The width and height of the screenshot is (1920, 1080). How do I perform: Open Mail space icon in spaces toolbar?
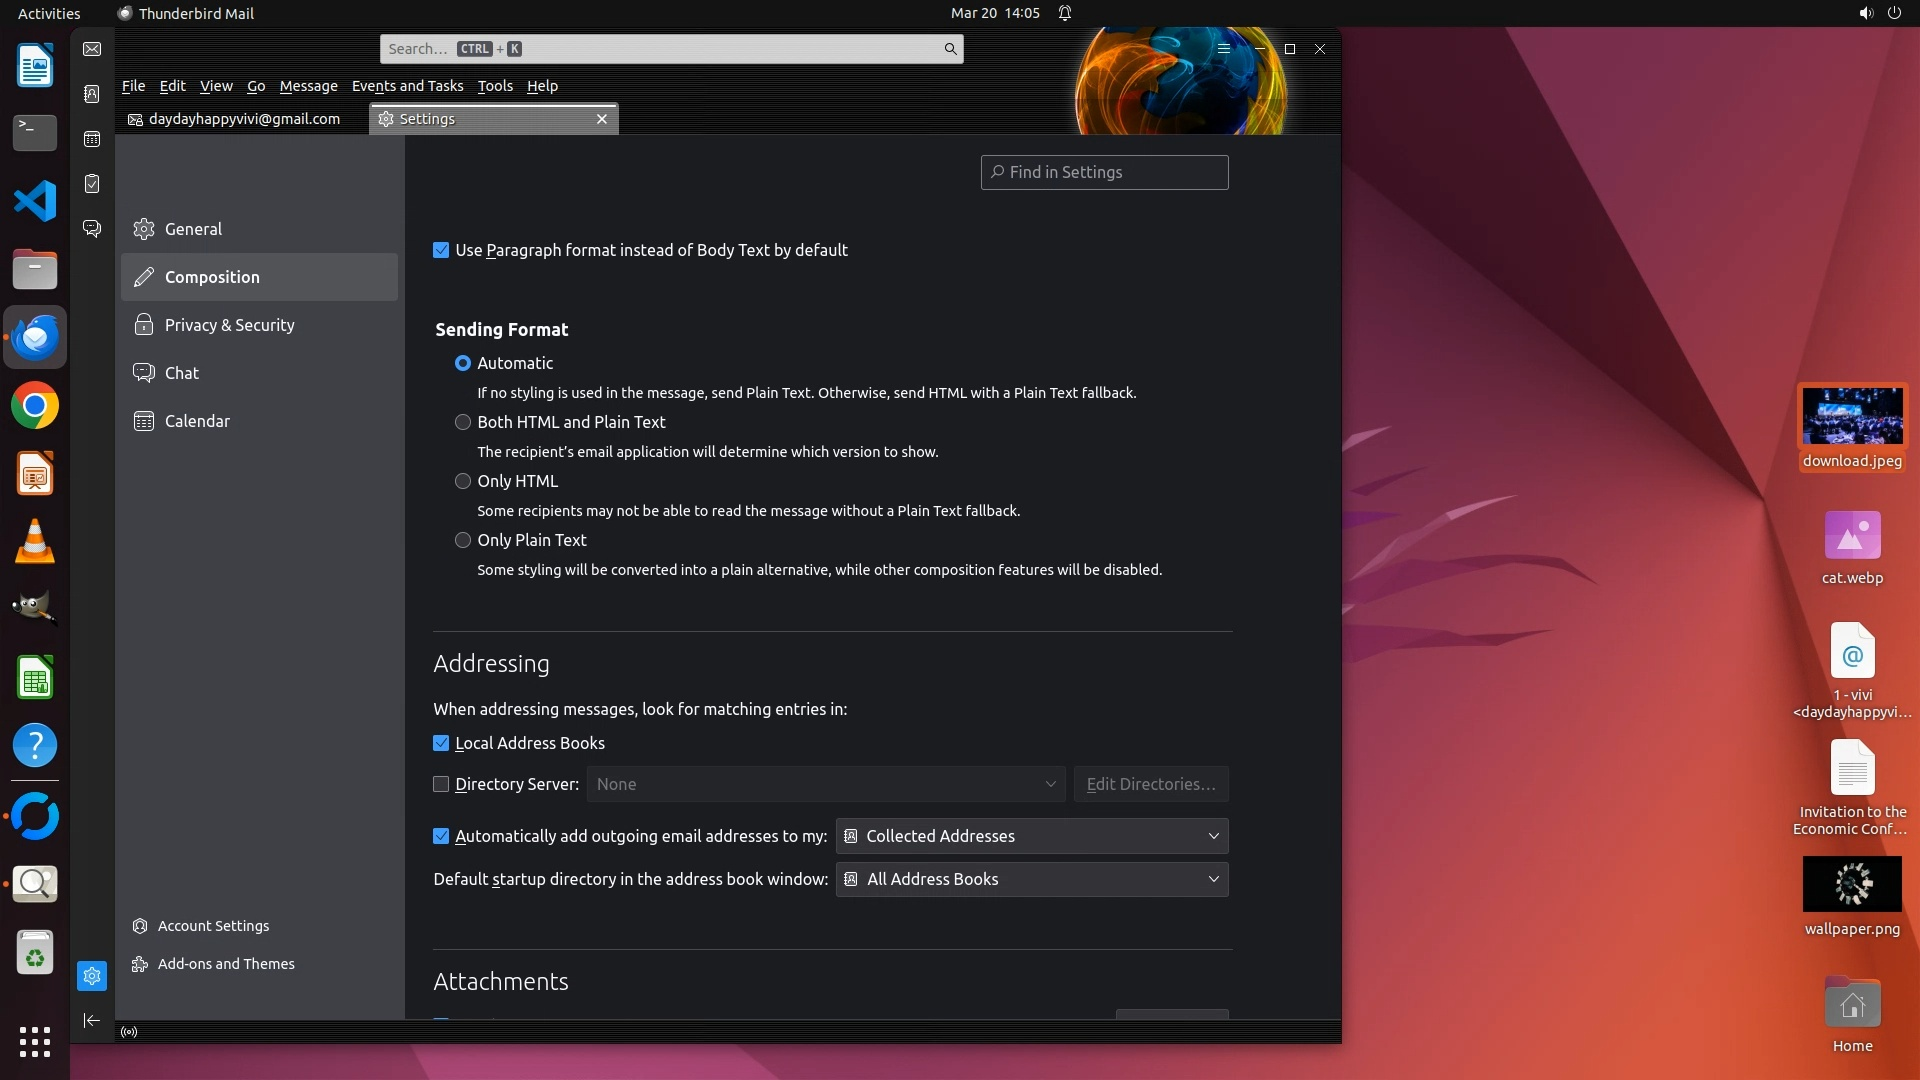[92, 49]
